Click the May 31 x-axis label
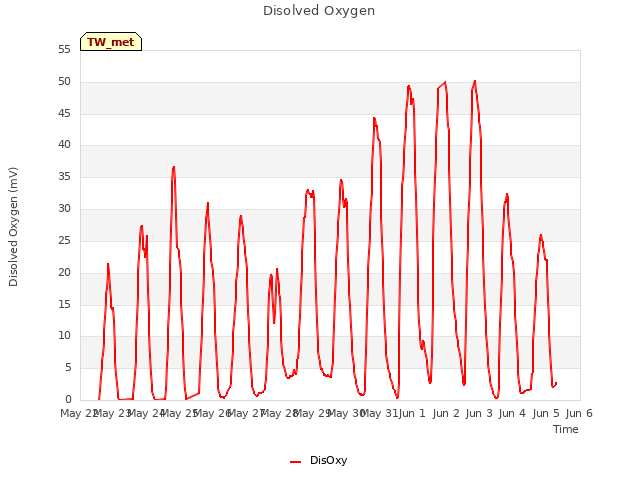 pyautogui.click(x=379, y=413)
